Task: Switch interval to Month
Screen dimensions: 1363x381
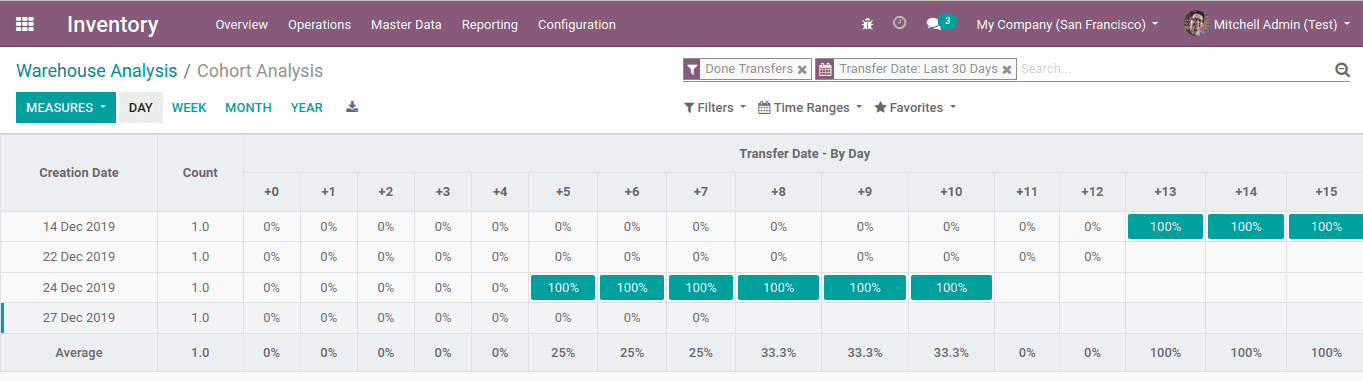Action: click(x=248, y=107)
